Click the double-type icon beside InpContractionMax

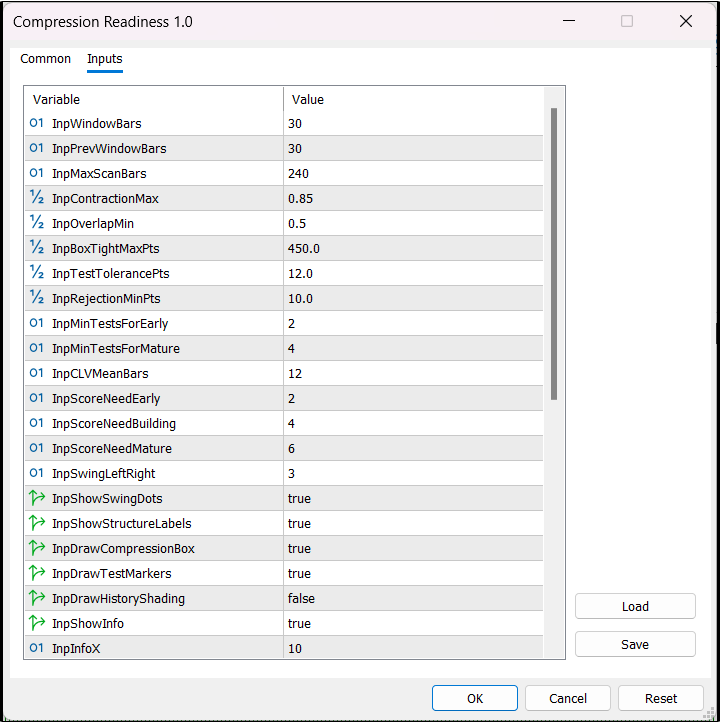[37, 199]
